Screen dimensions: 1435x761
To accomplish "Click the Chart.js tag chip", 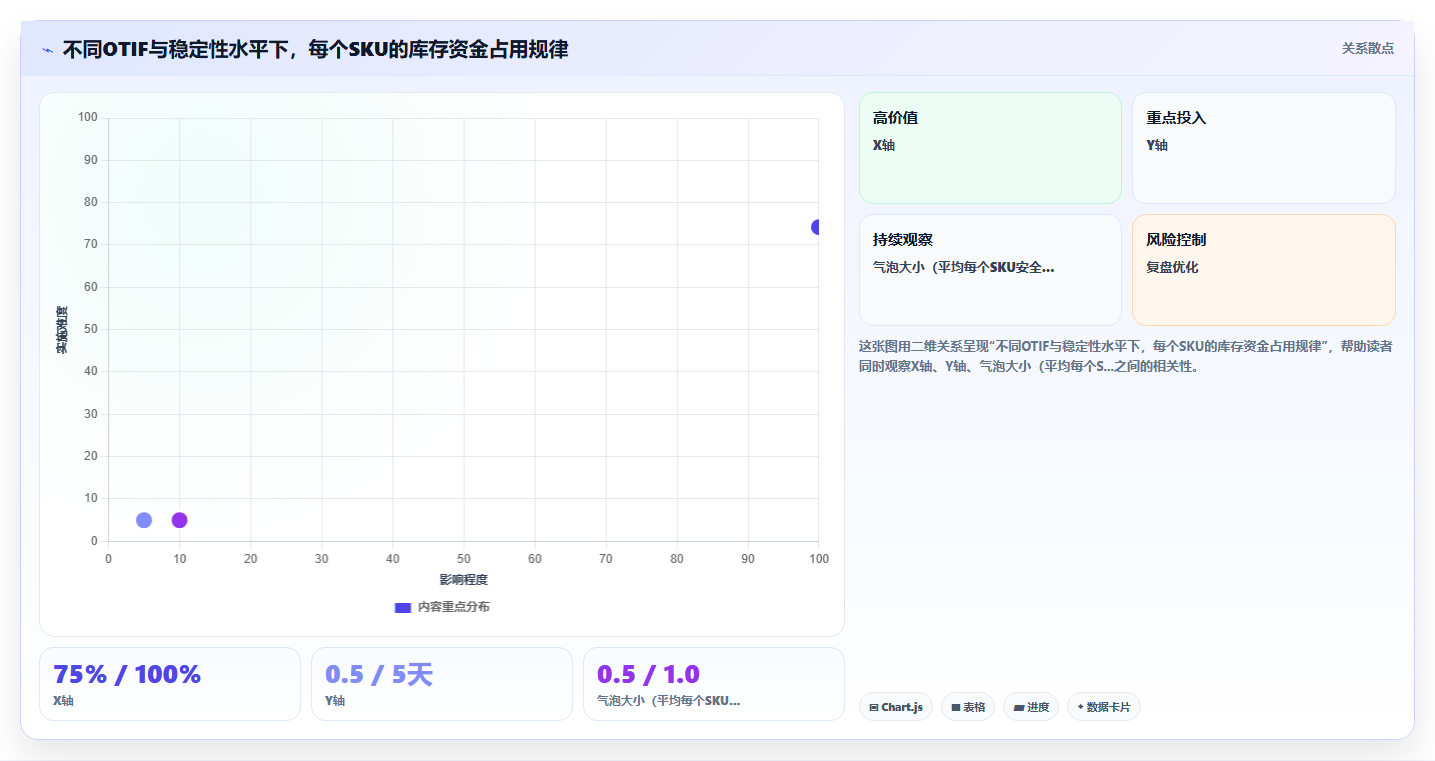I will click(896, 707).
